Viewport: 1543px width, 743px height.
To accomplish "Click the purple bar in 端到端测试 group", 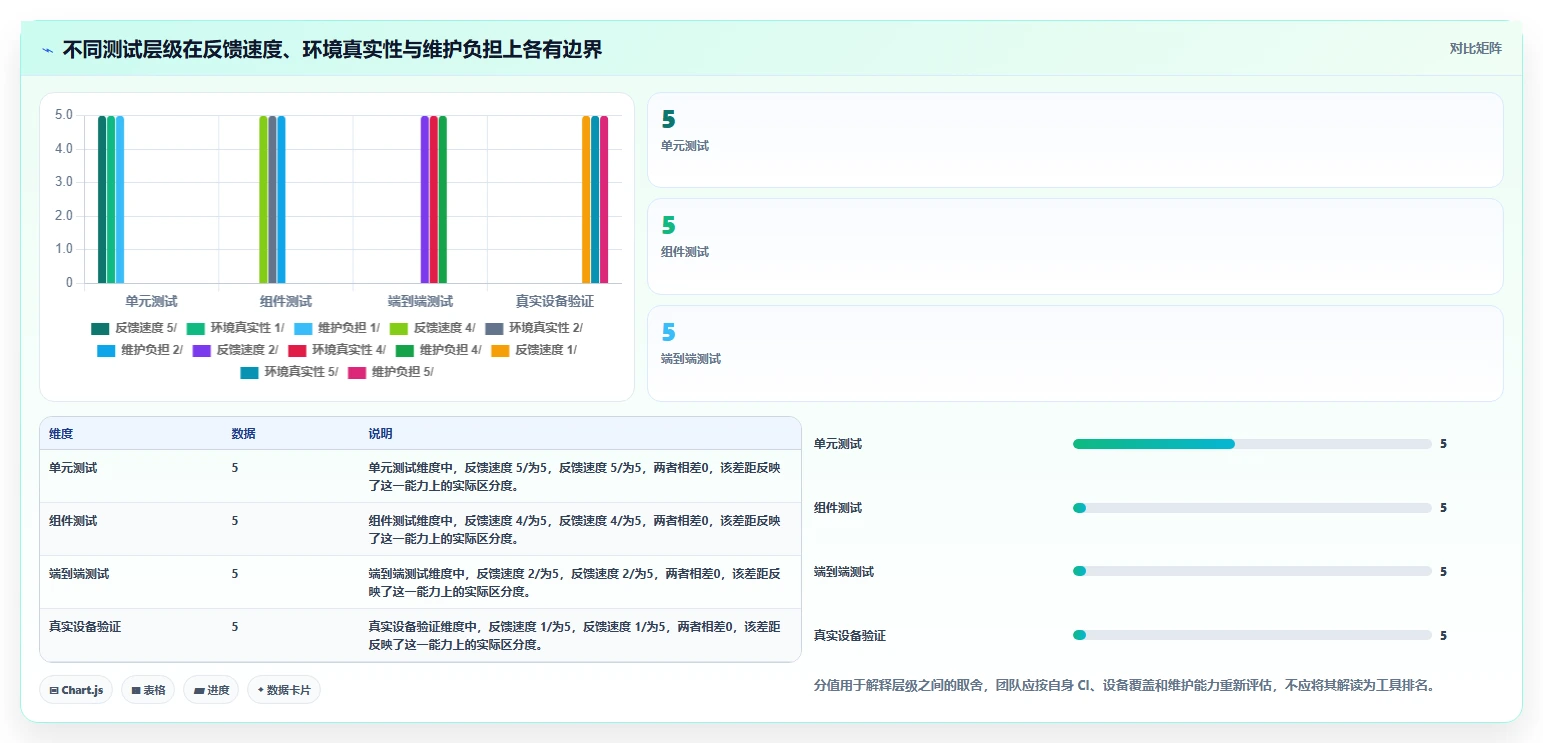I will coord(425,199).
